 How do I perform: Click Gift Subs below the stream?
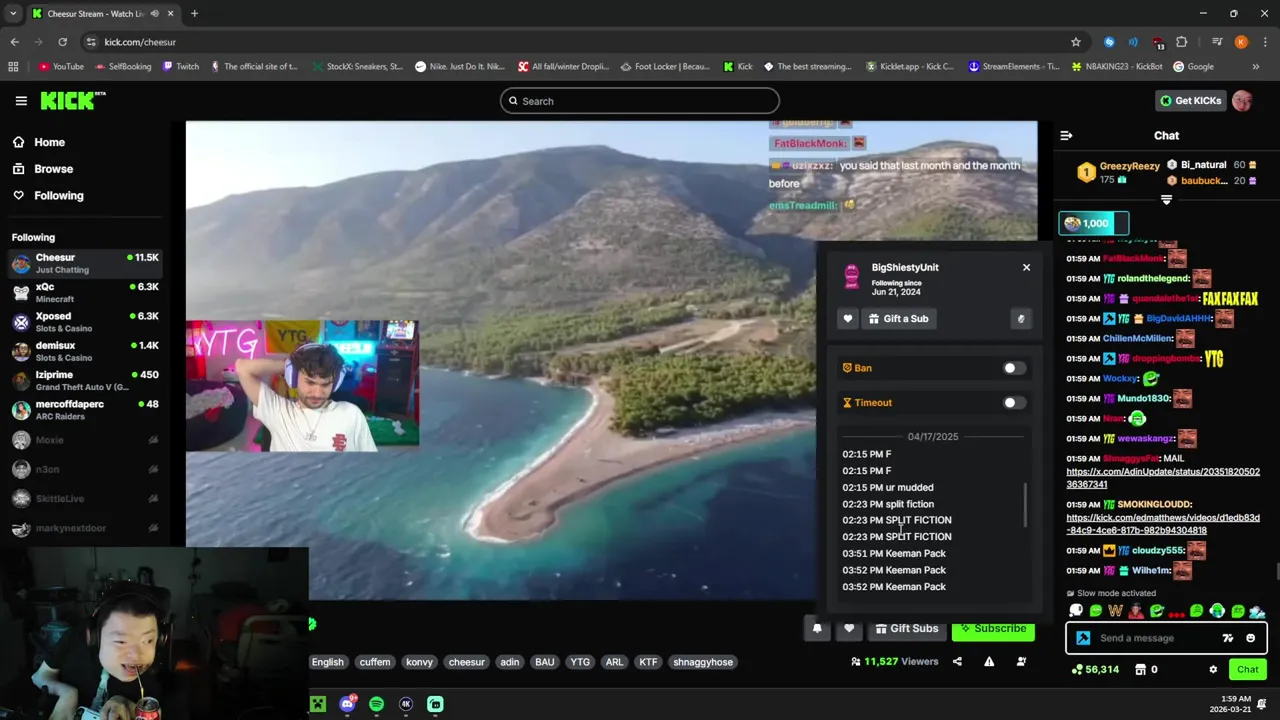click(907, 628)
